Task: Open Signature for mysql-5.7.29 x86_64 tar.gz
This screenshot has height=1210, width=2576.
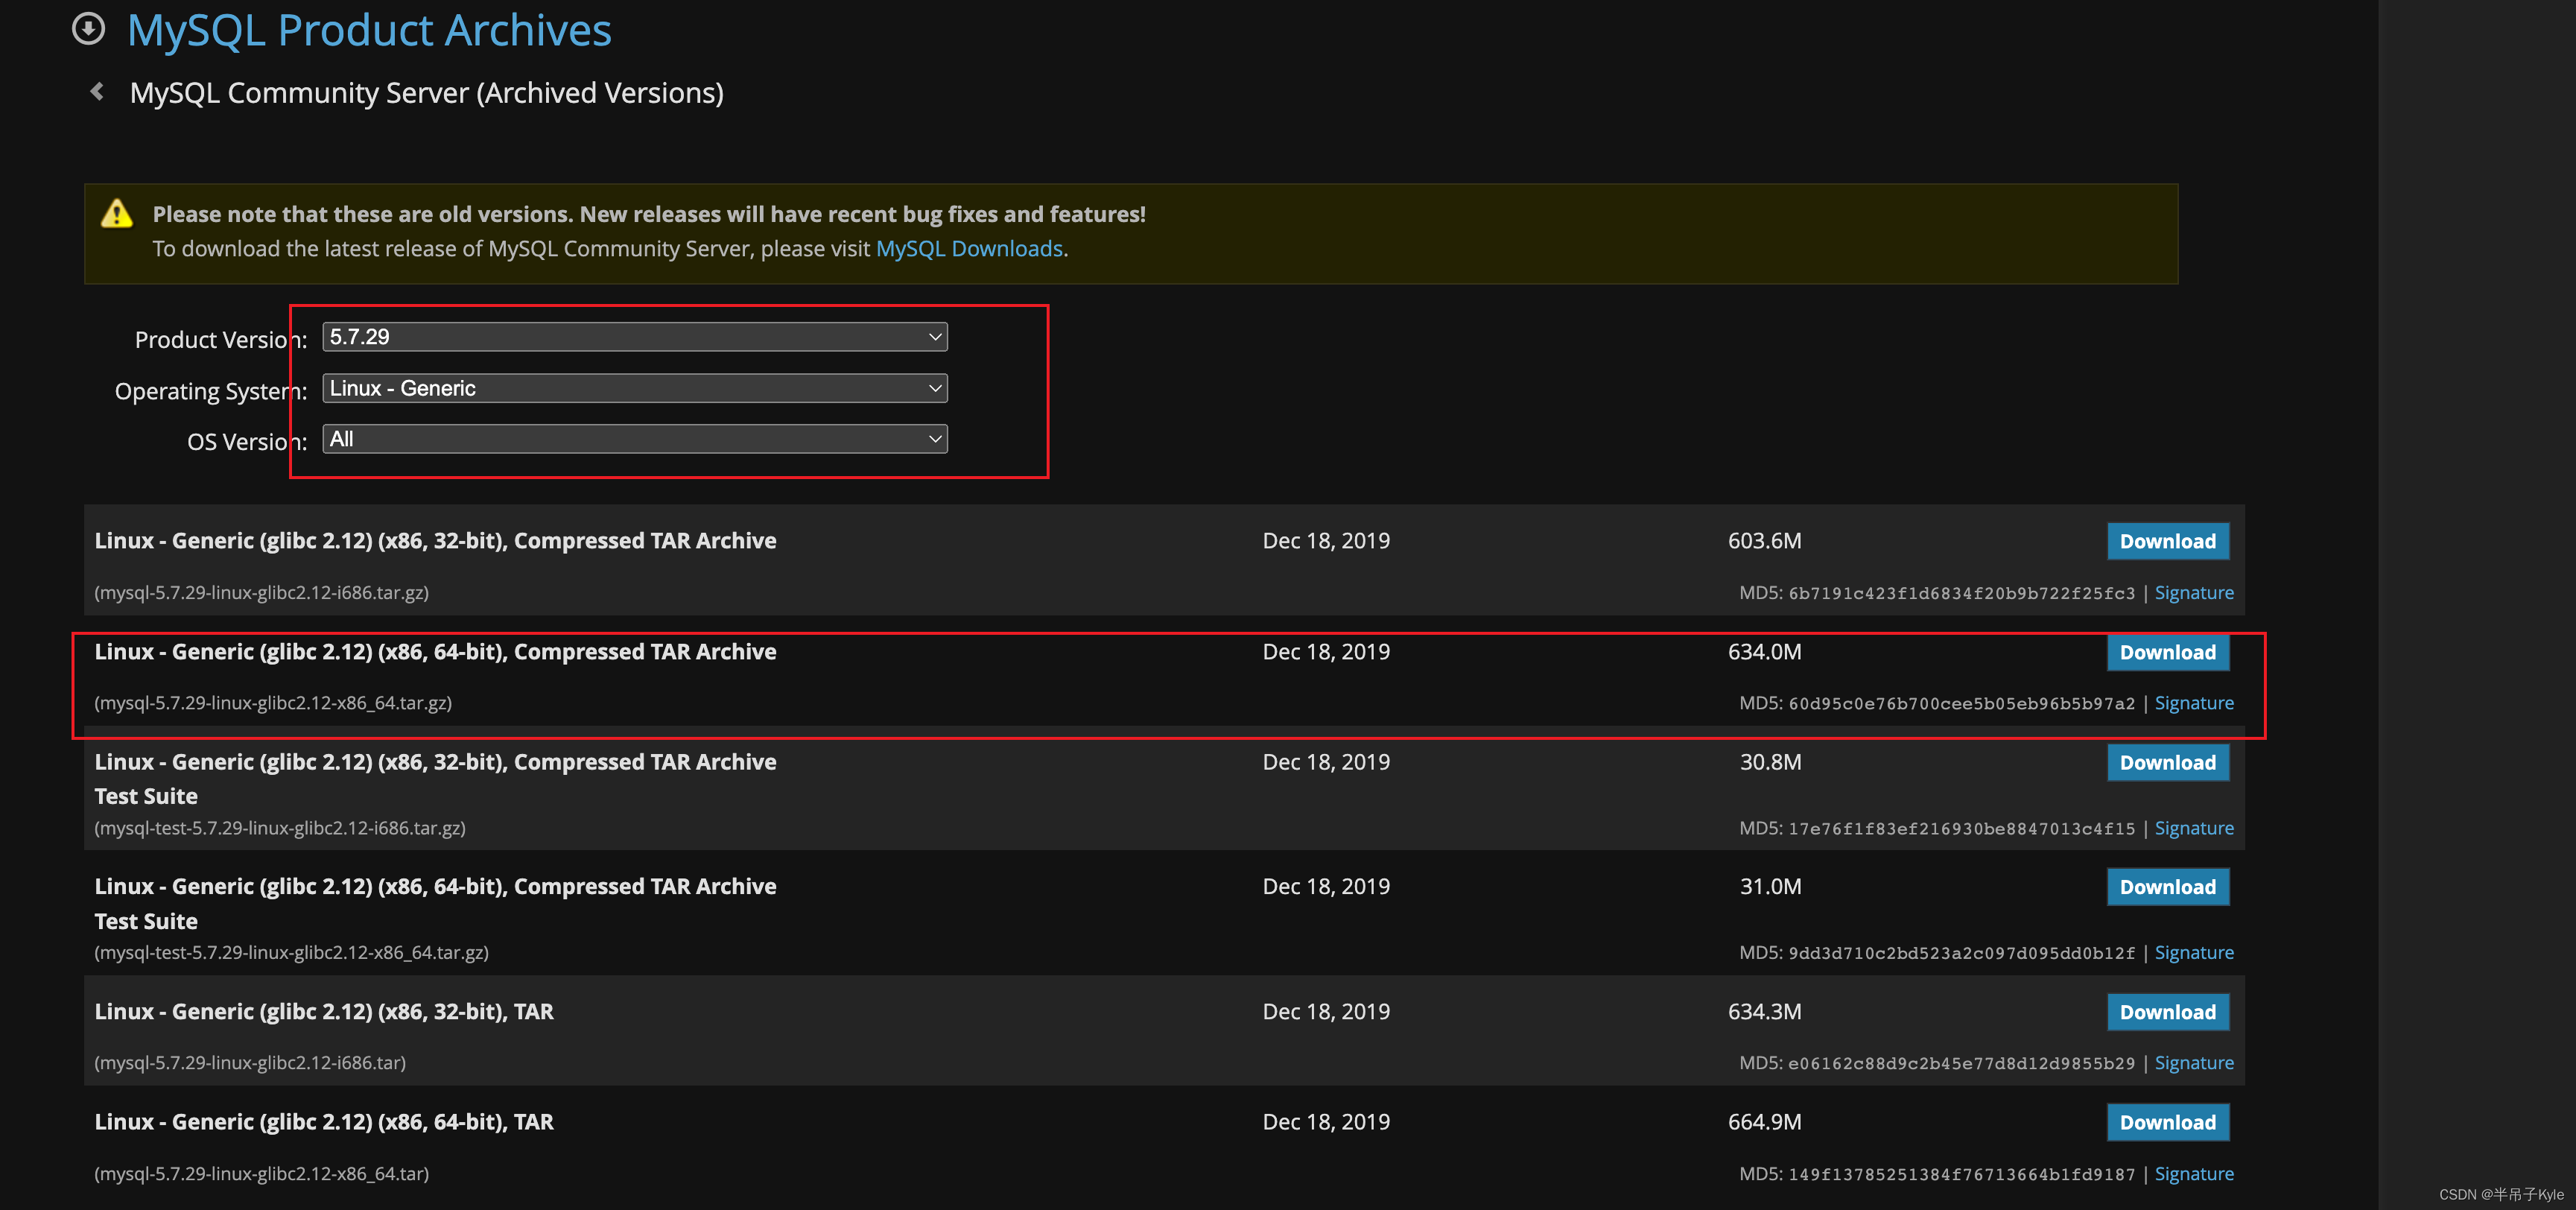Action: [2193, 703]
